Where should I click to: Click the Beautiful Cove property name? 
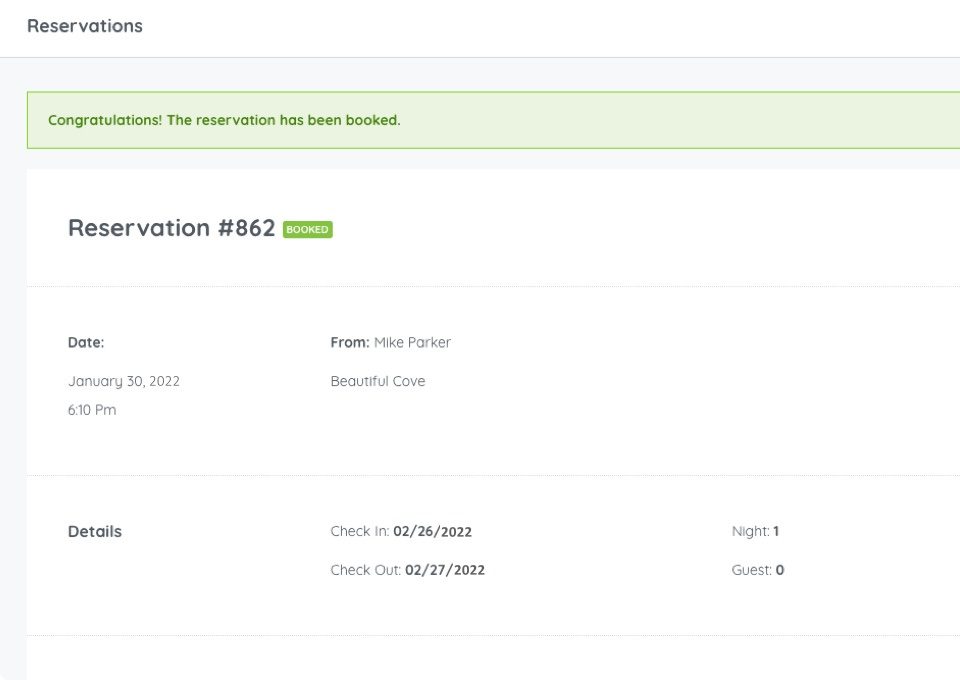tap(378, 381)
